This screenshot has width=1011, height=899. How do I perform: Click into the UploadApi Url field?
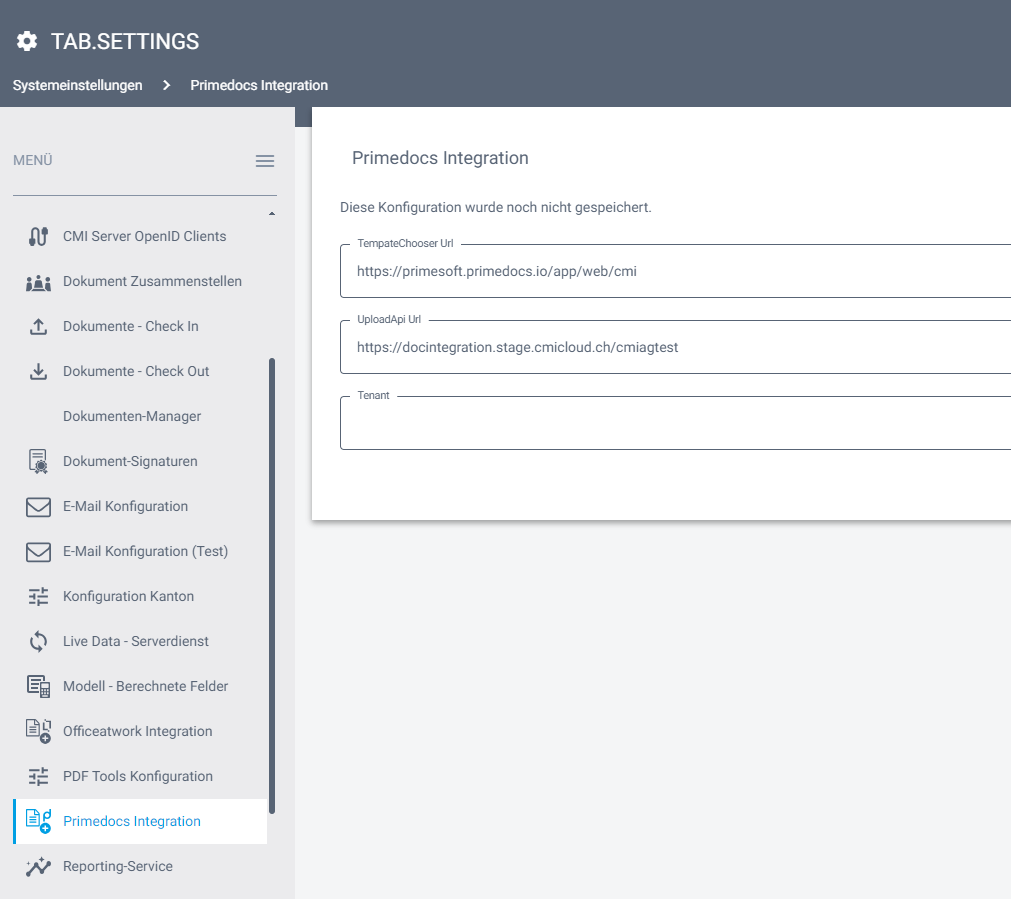point(675,347)
